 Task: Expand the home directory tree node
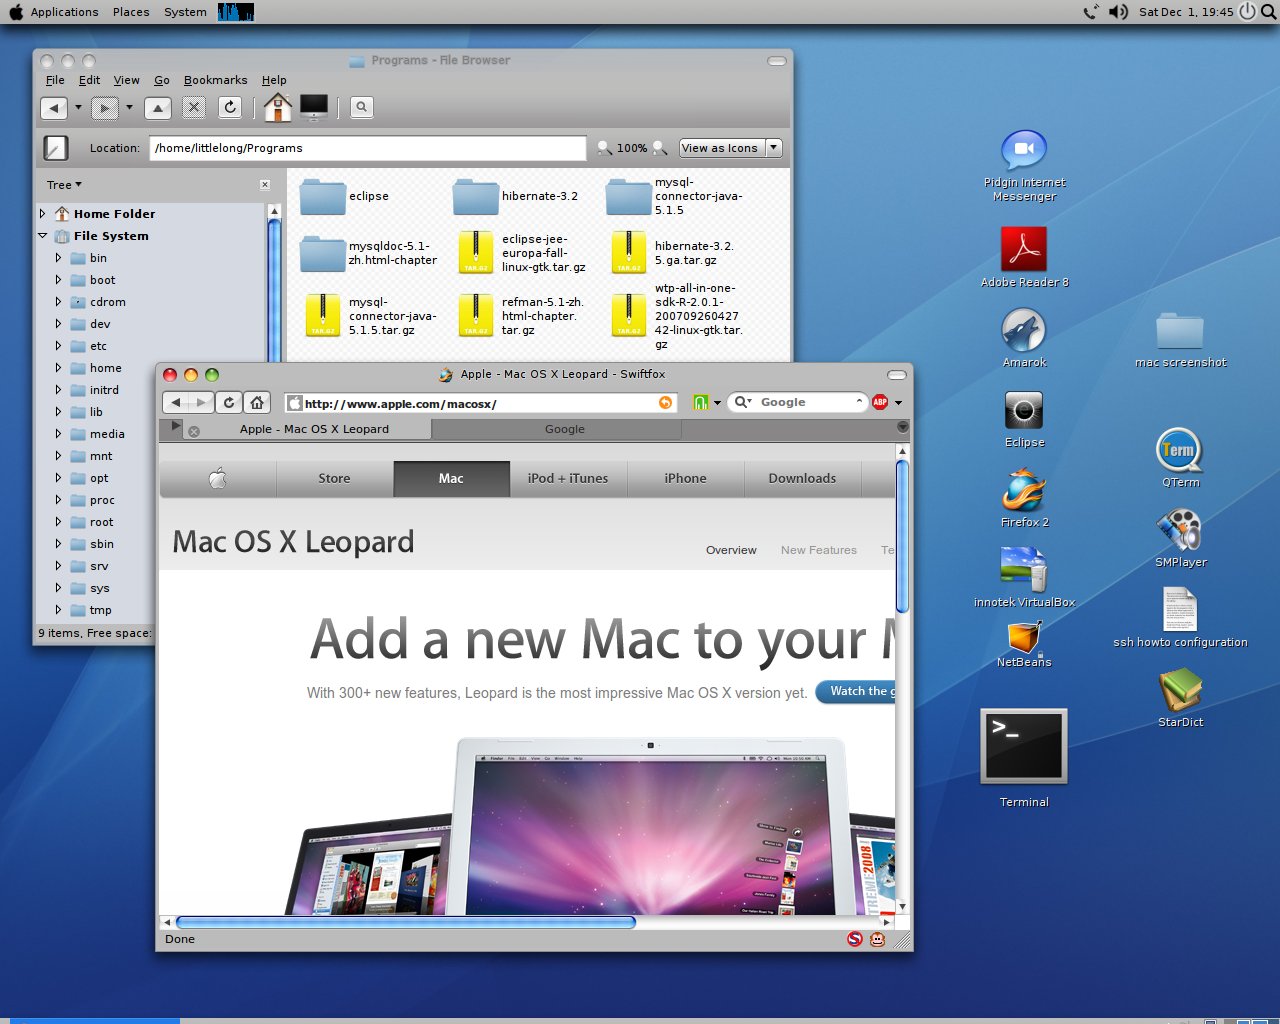pyautogui.click(x=59, y=368)
